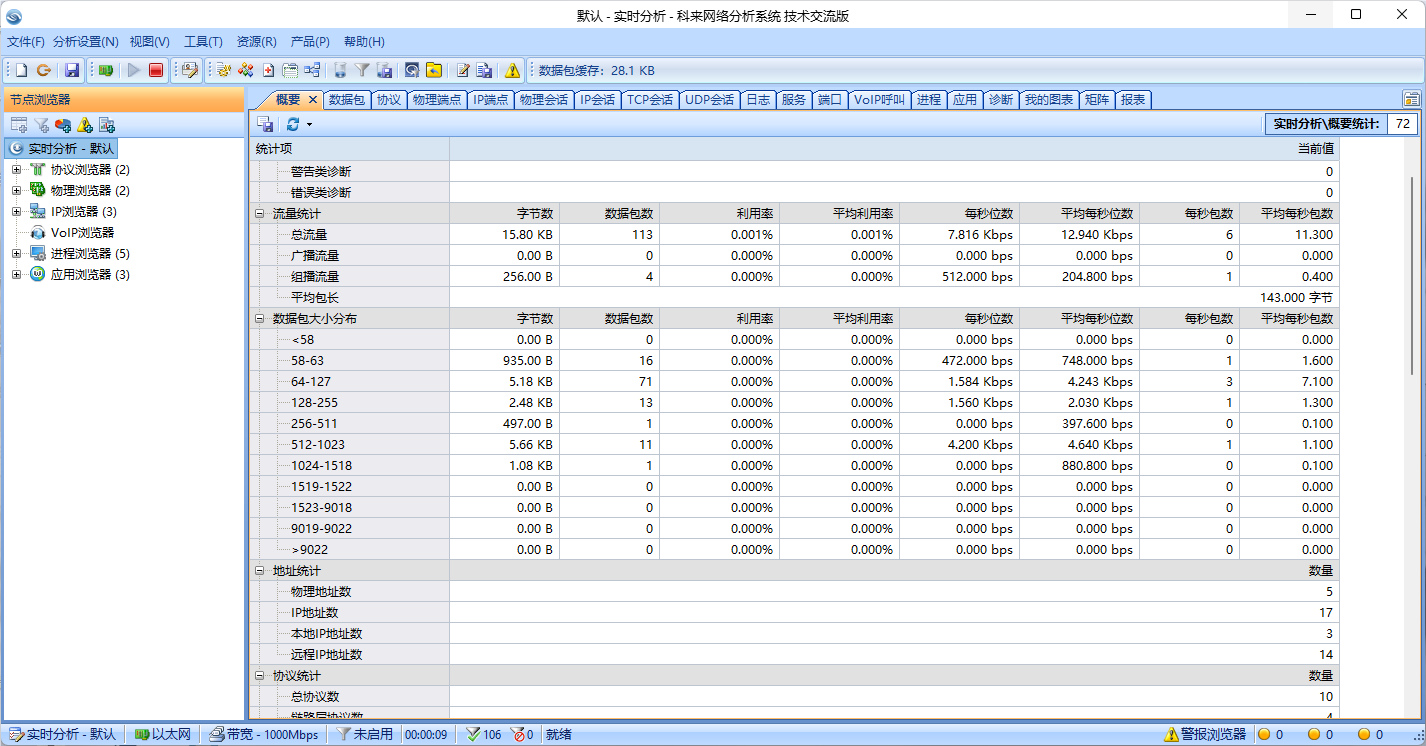Open the 帮助(H) menu
This screenshot has height=746, width=1426.
tap(364, 42)
